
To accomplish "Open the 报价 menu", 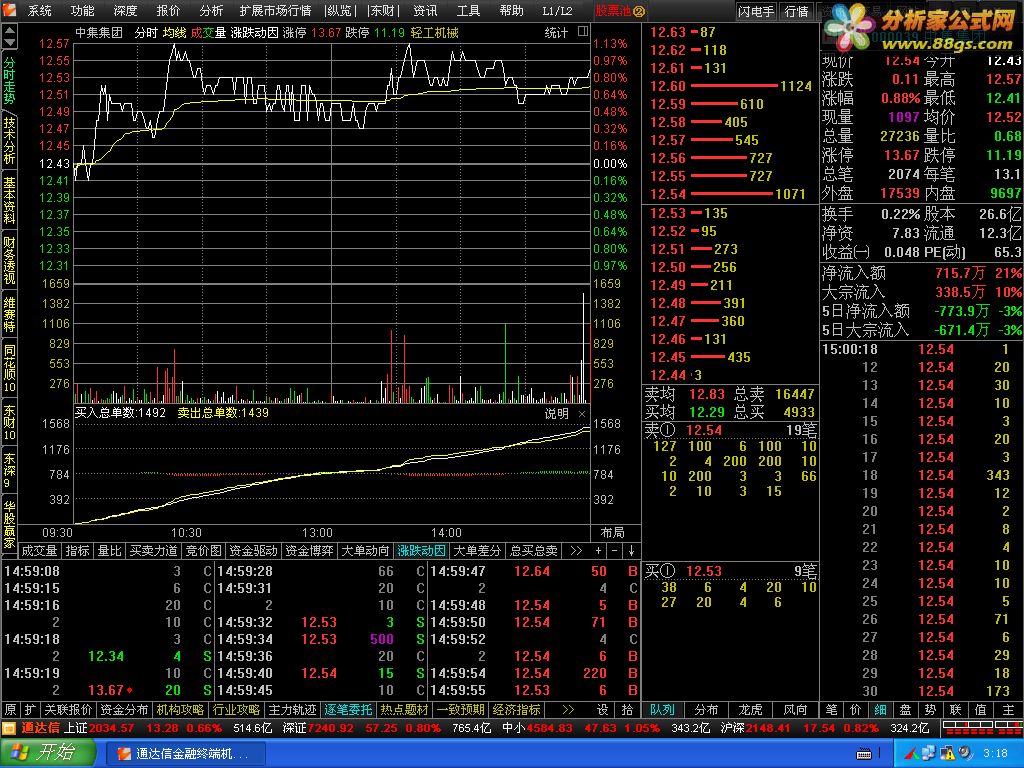I will point(168,10).
